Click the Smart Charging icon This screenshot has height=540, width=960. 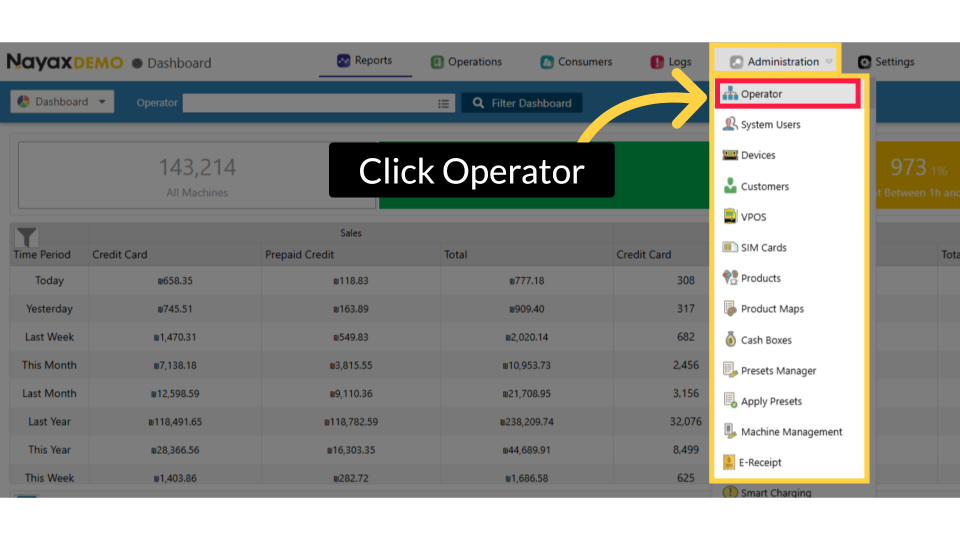click(x=730, y=492)
